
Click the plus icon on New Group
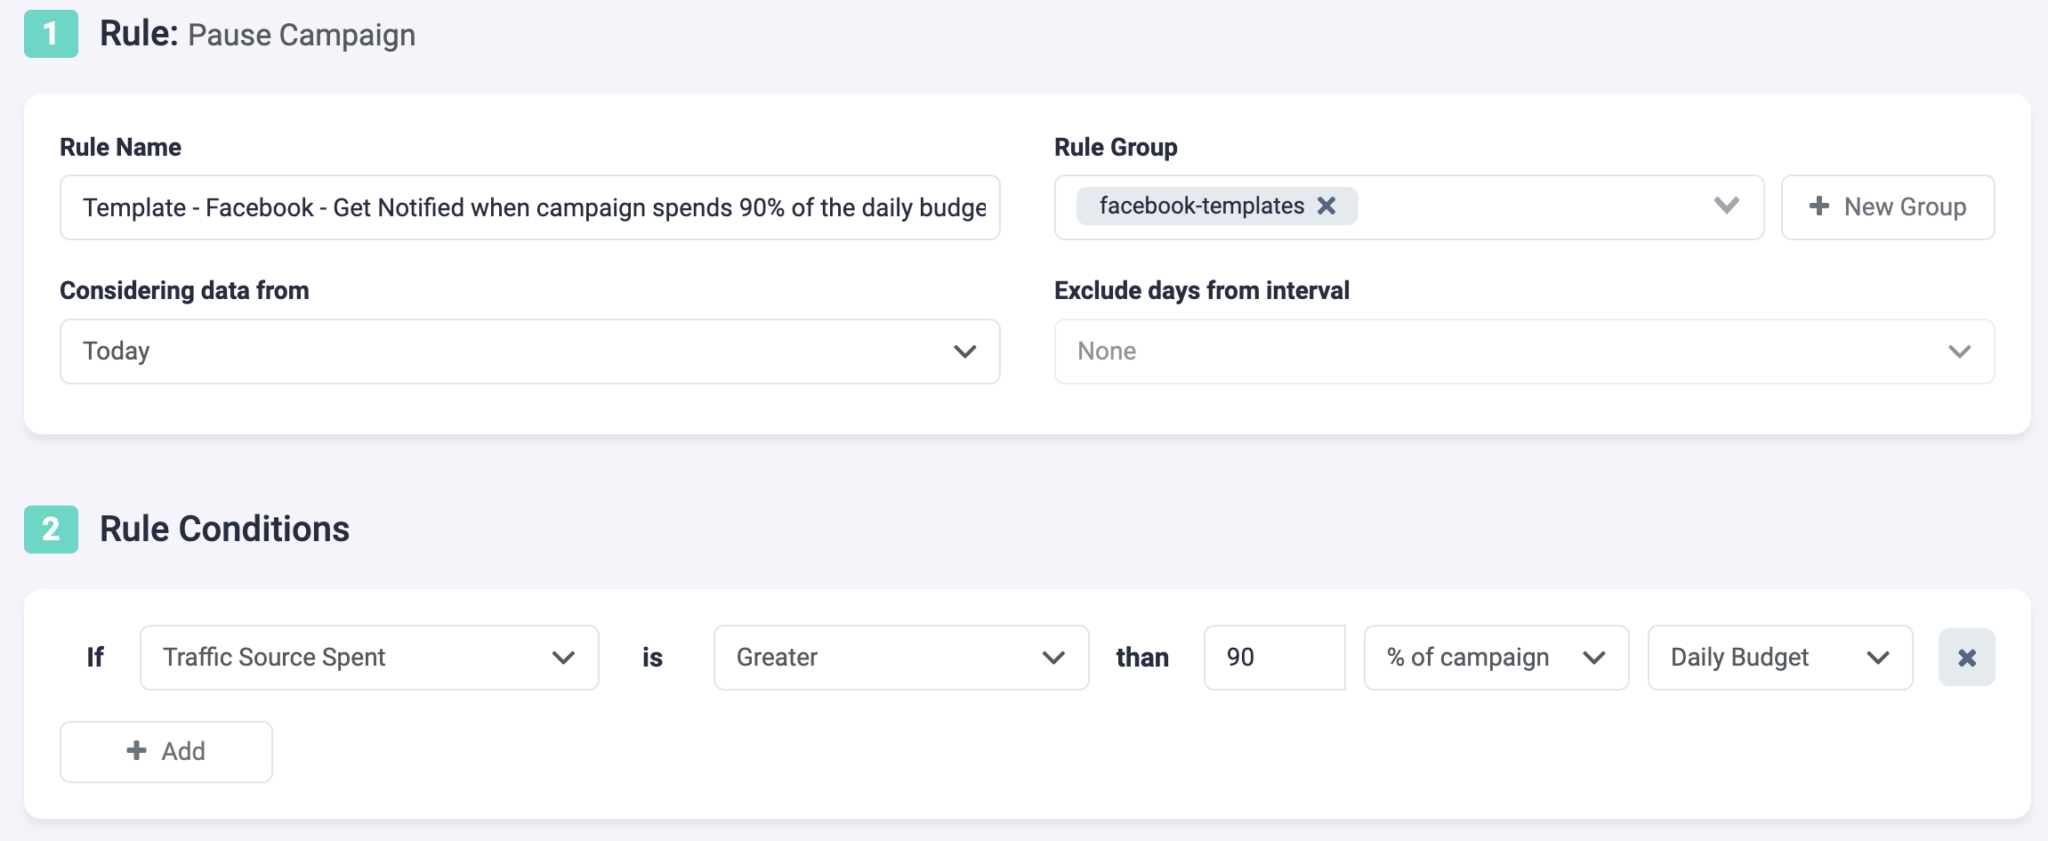[x=1817, y=206]
